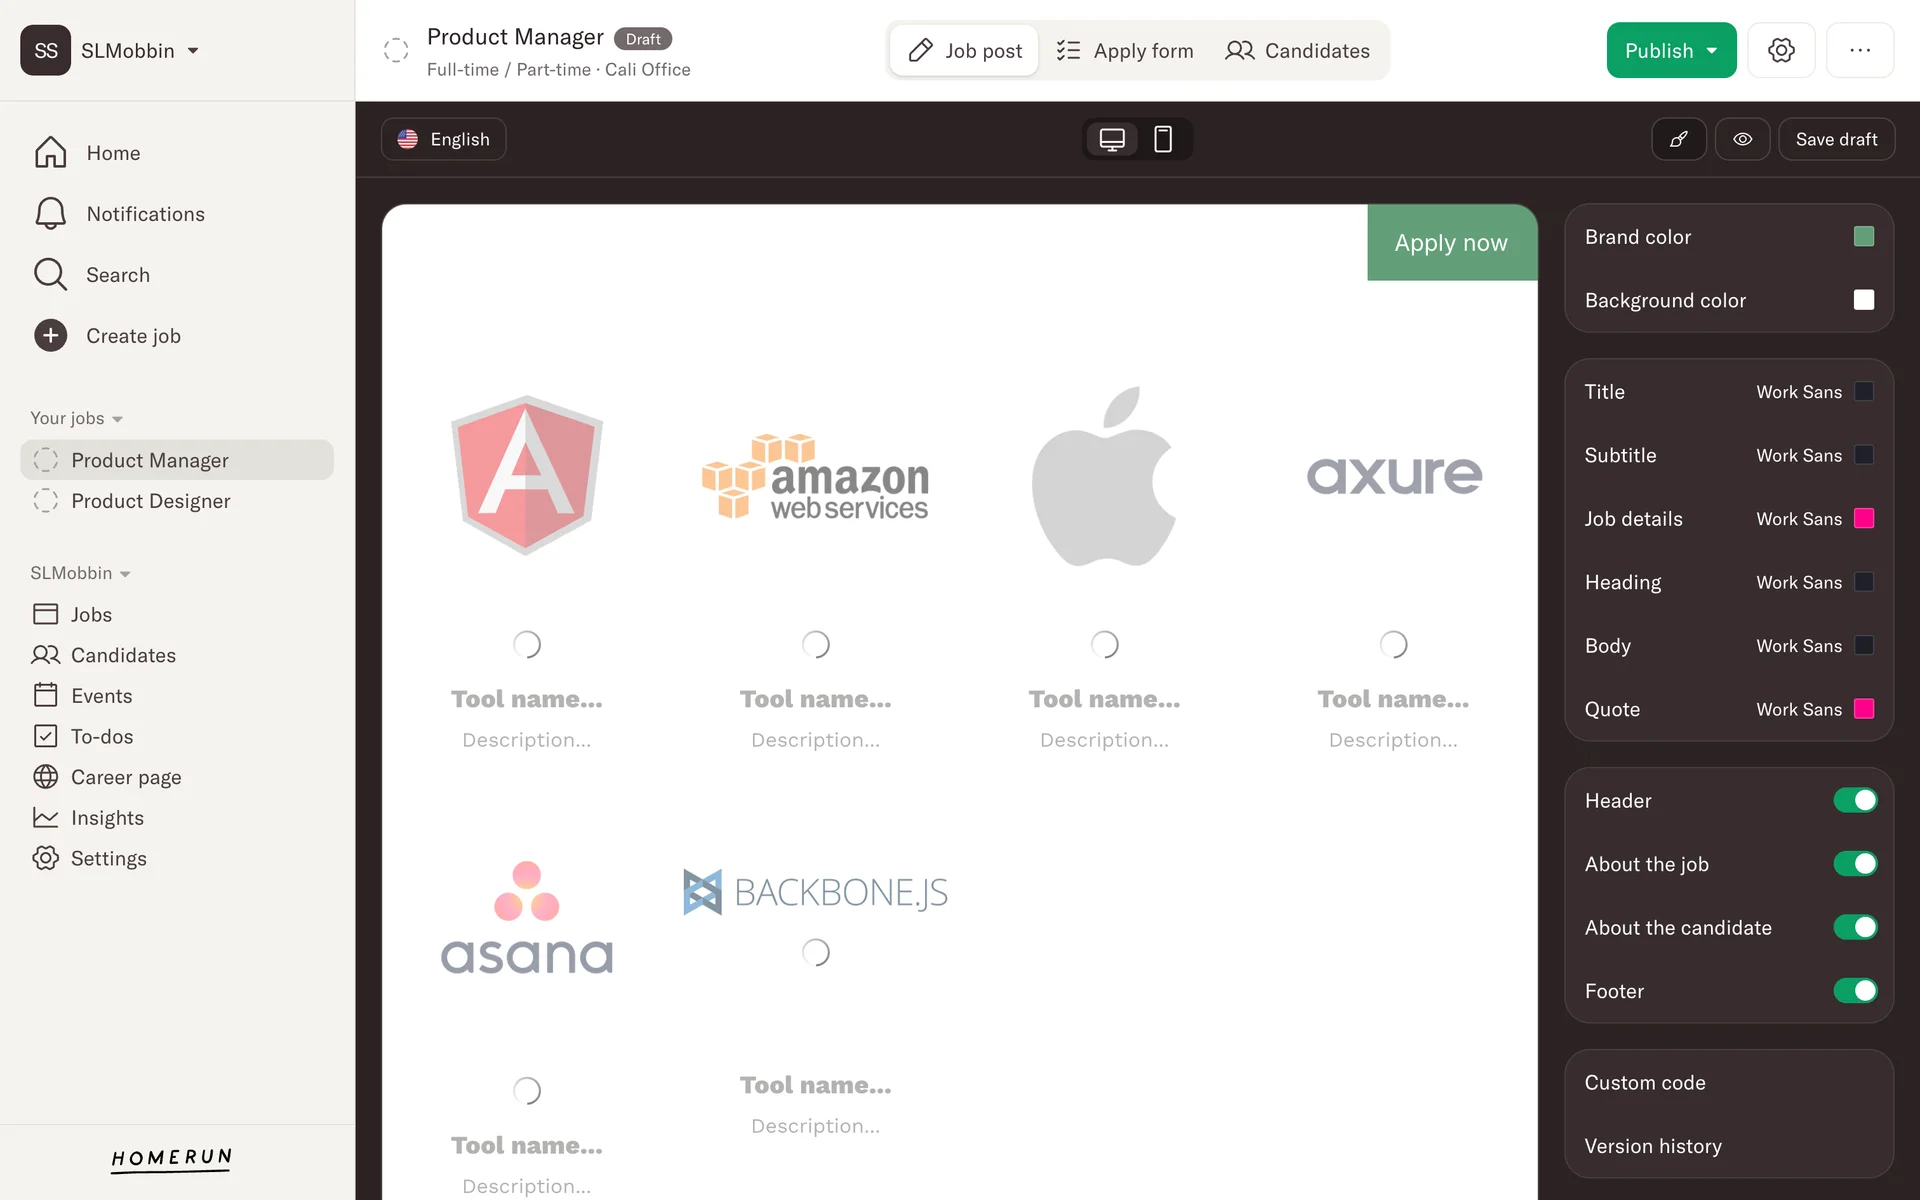
Task: Switch to the Candidates tab
Action: pyautogui.click(x=1297, y=51)
